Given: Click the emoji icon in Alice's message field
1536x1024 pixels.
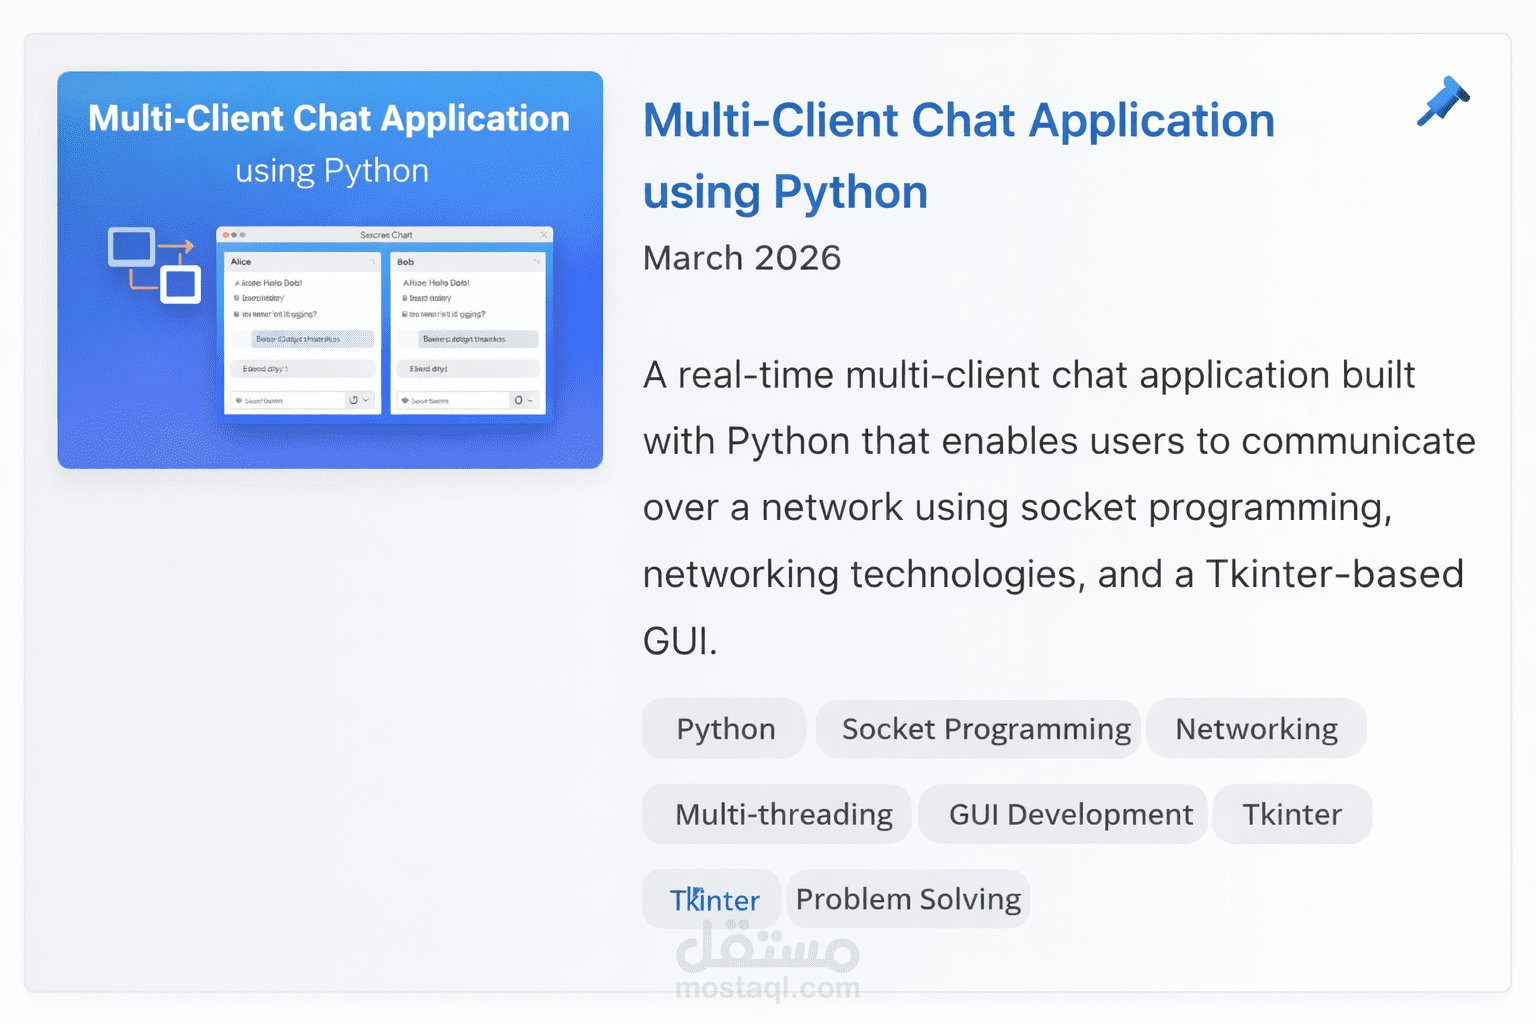Looking at the screenshot, I should coord(238,400).
